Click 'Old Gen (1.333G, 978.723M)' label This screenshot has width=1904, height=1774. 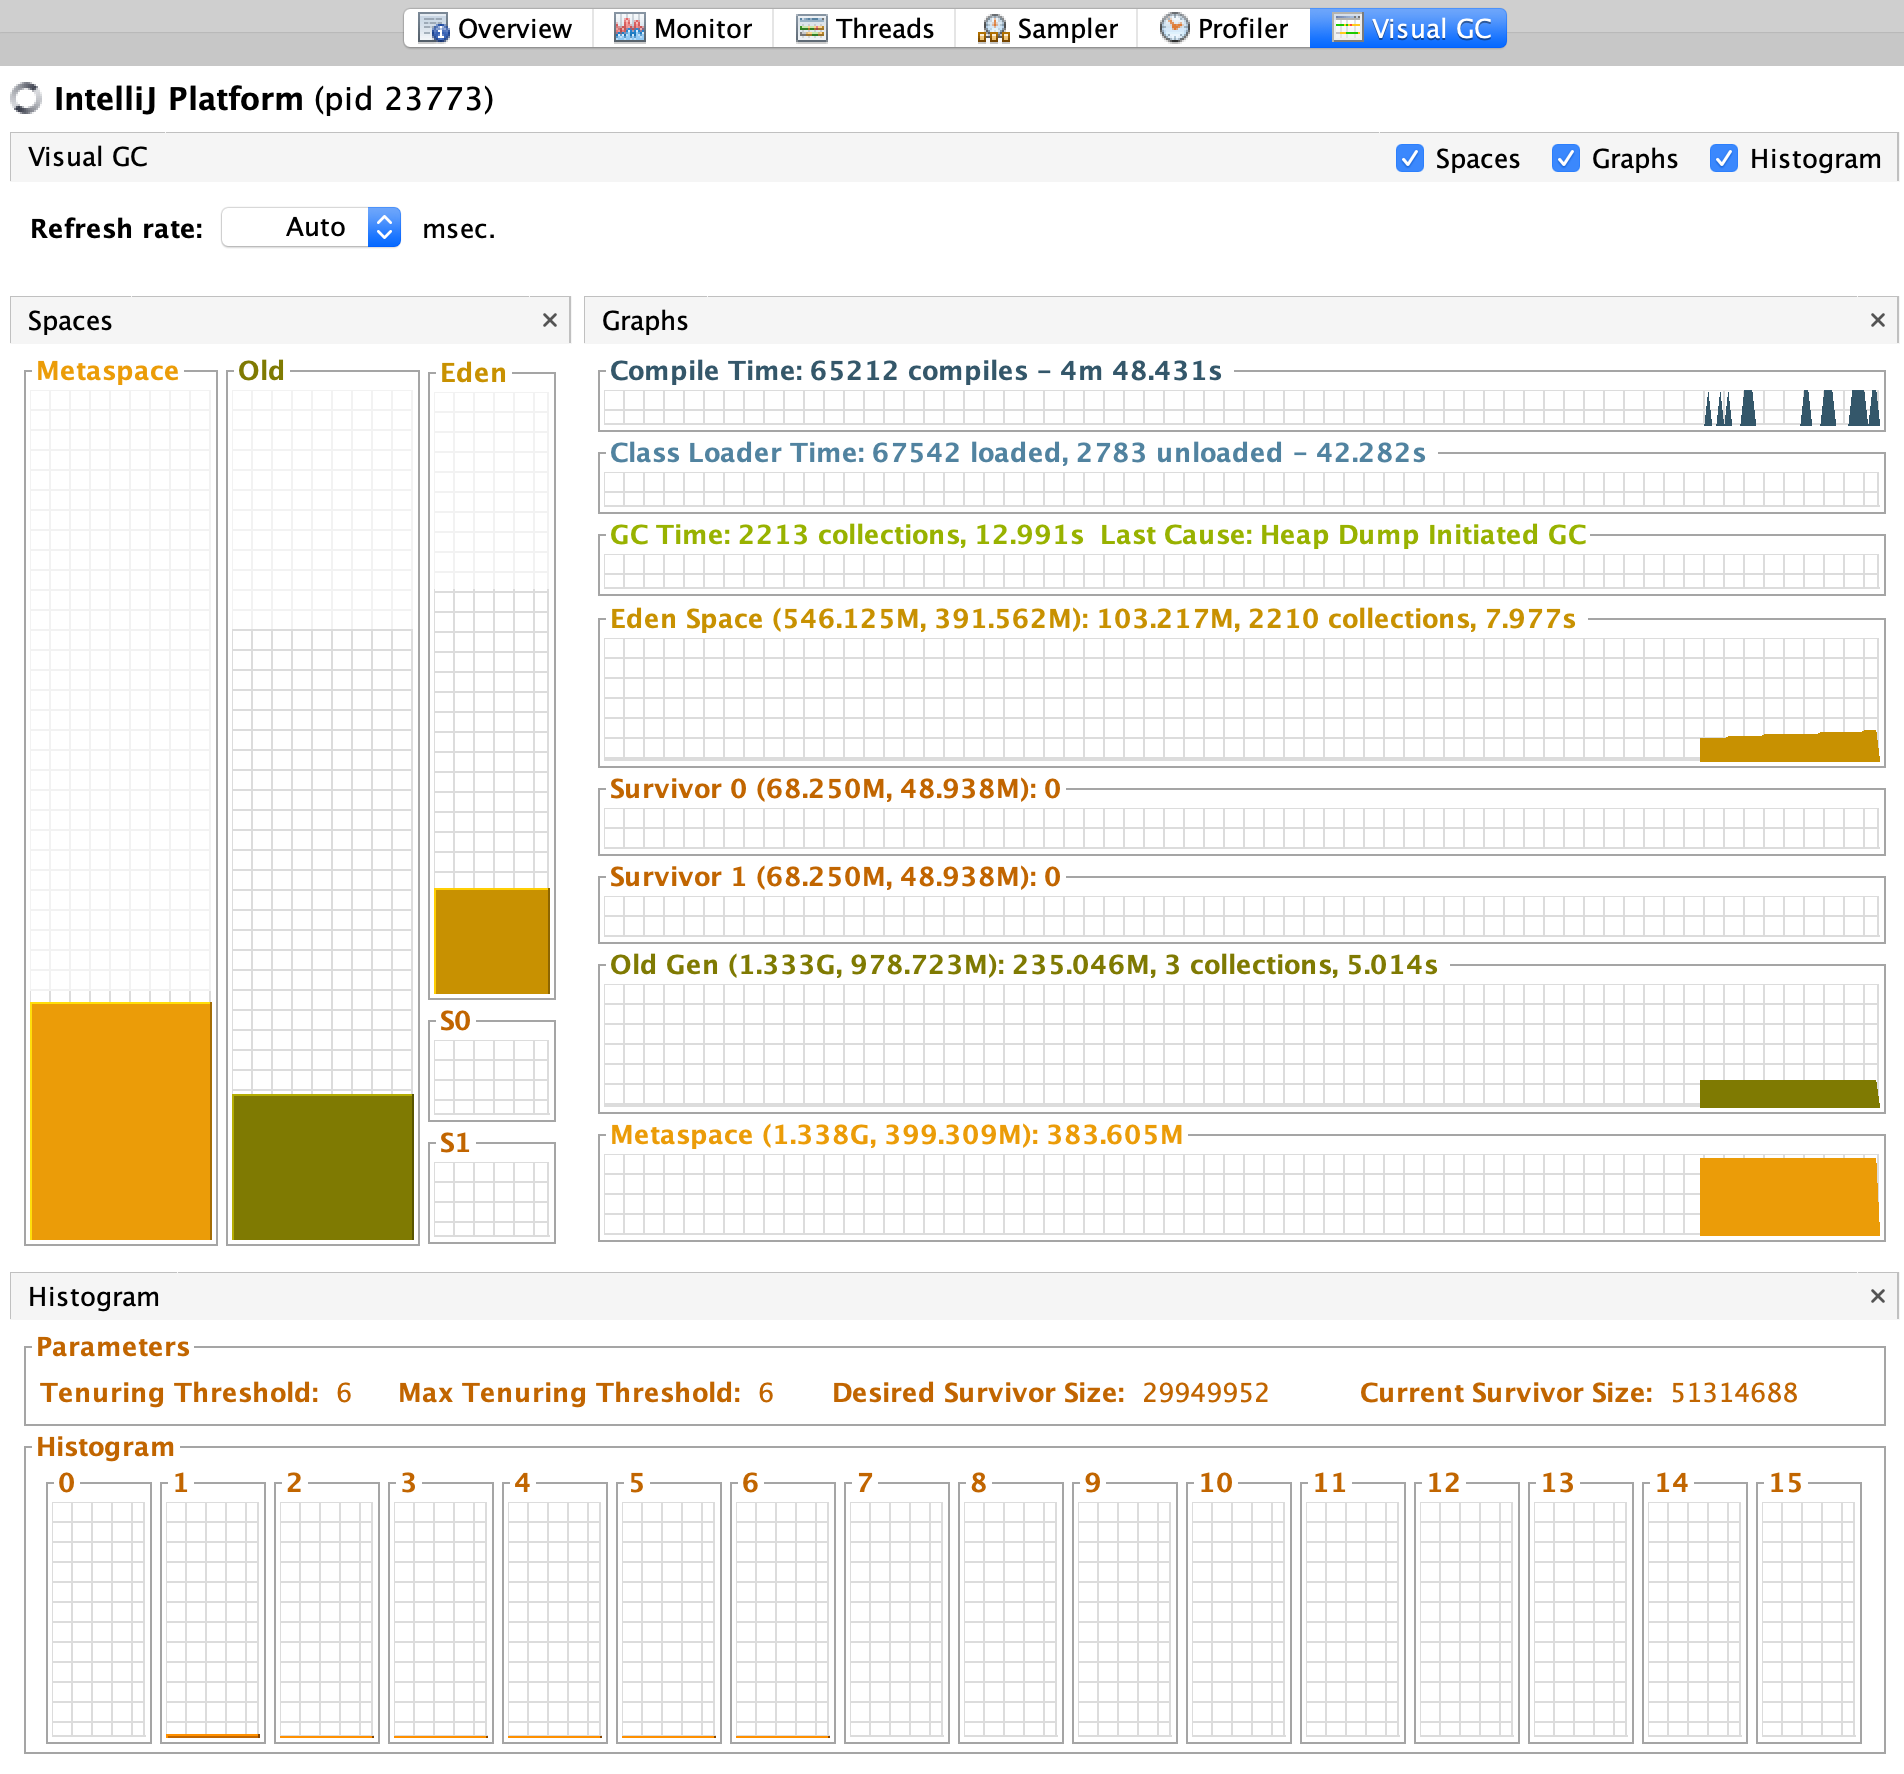click(806, 965)
